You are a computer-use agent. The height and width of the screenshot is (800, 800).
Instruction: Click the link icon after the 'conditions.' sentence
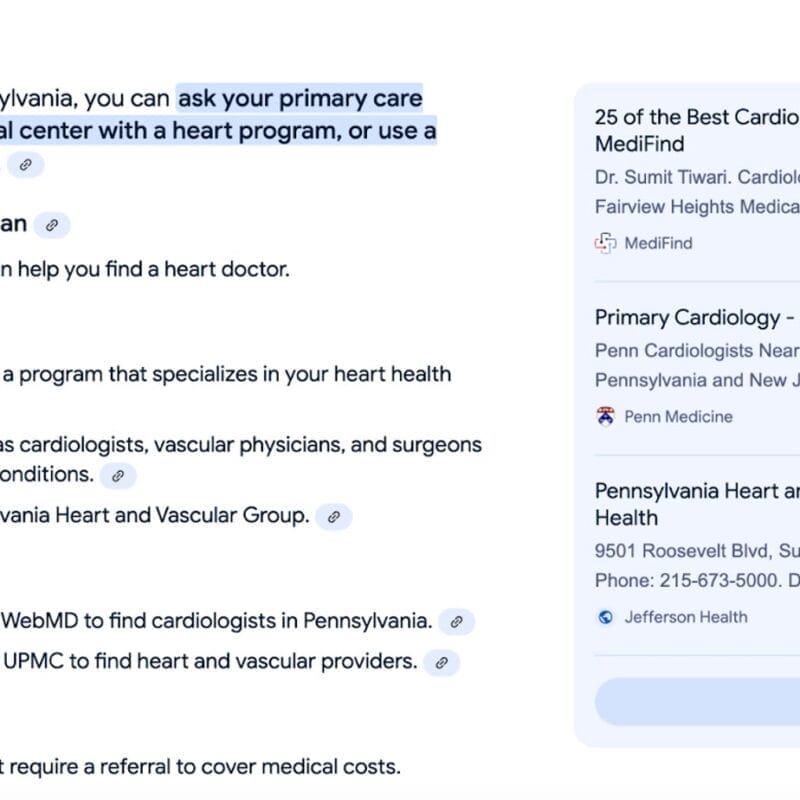(x=119, y=476)
